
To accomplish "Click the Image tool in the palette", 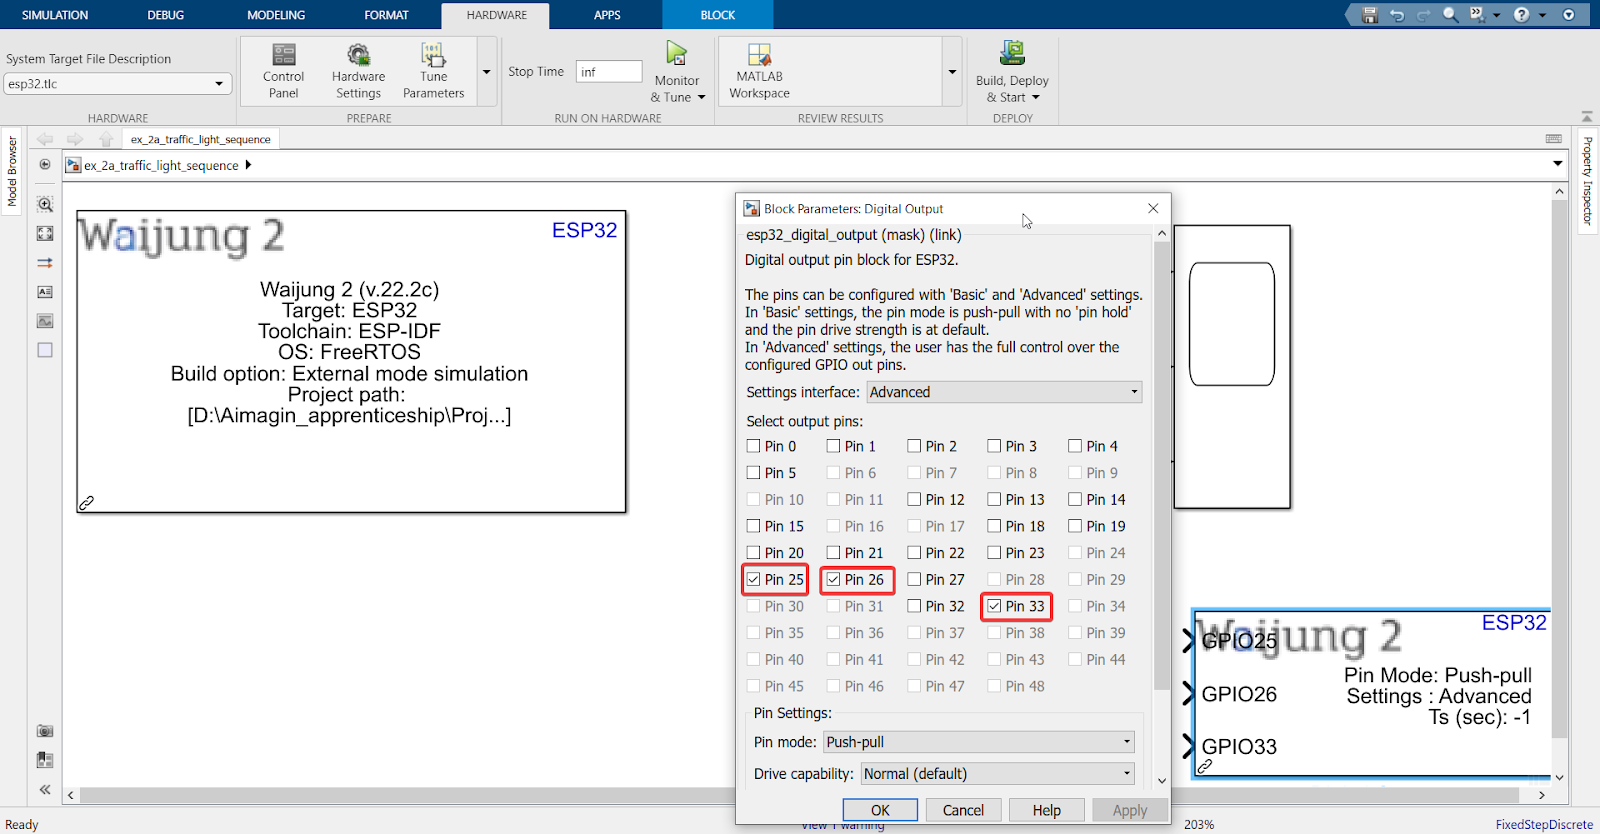I will click(45, 321).
